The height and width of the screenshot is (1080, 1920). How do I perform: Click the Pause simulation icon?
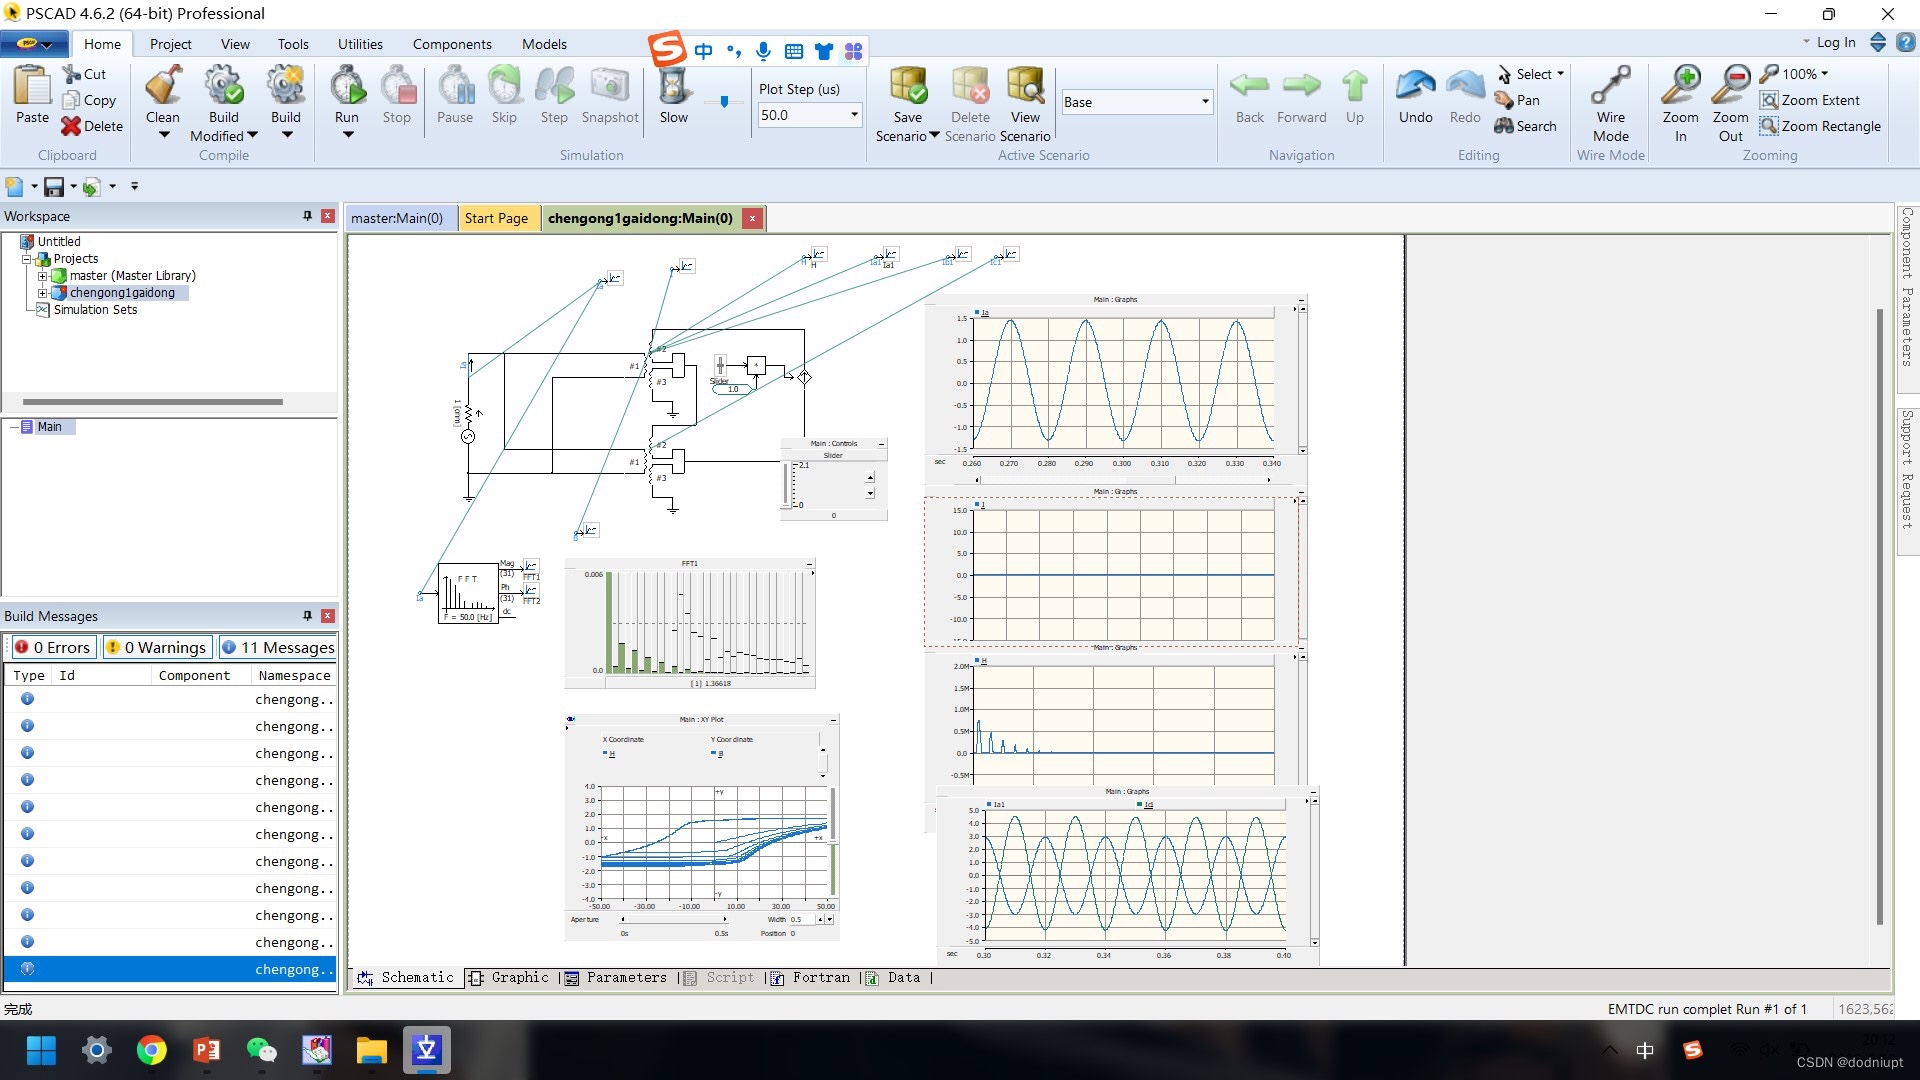pyautogui.click(x=455, y=86)
